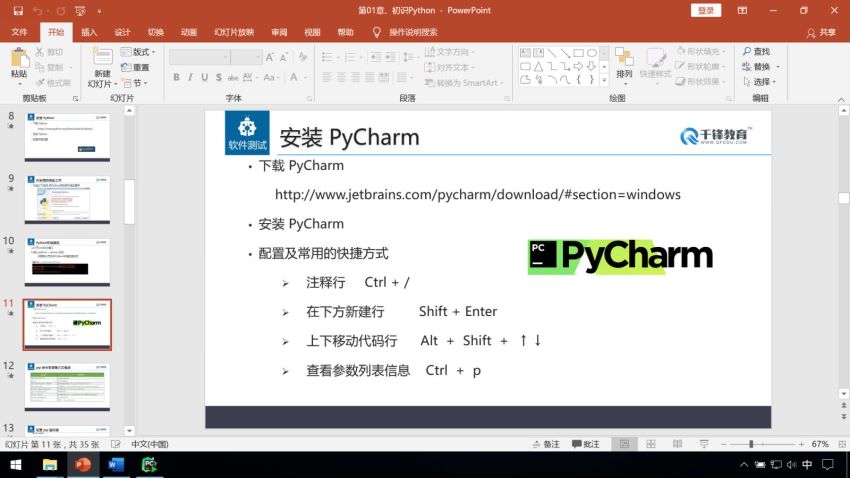Open the font name combo box
850x478 pixels.
199,57
